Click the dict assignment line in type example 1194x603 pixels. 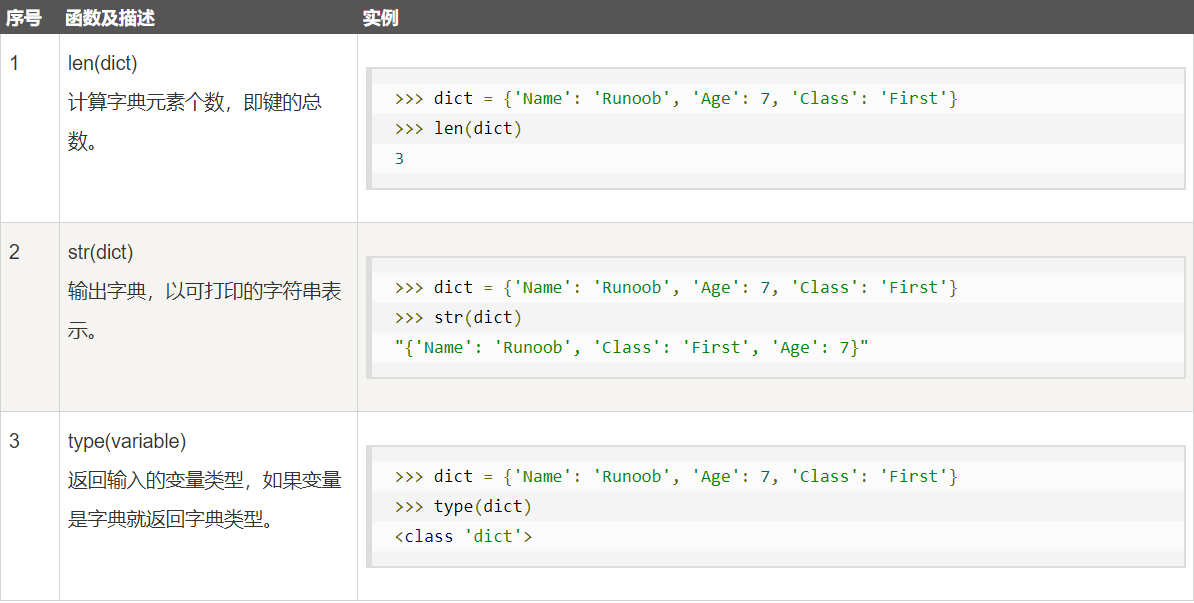[x=677, y=476]
